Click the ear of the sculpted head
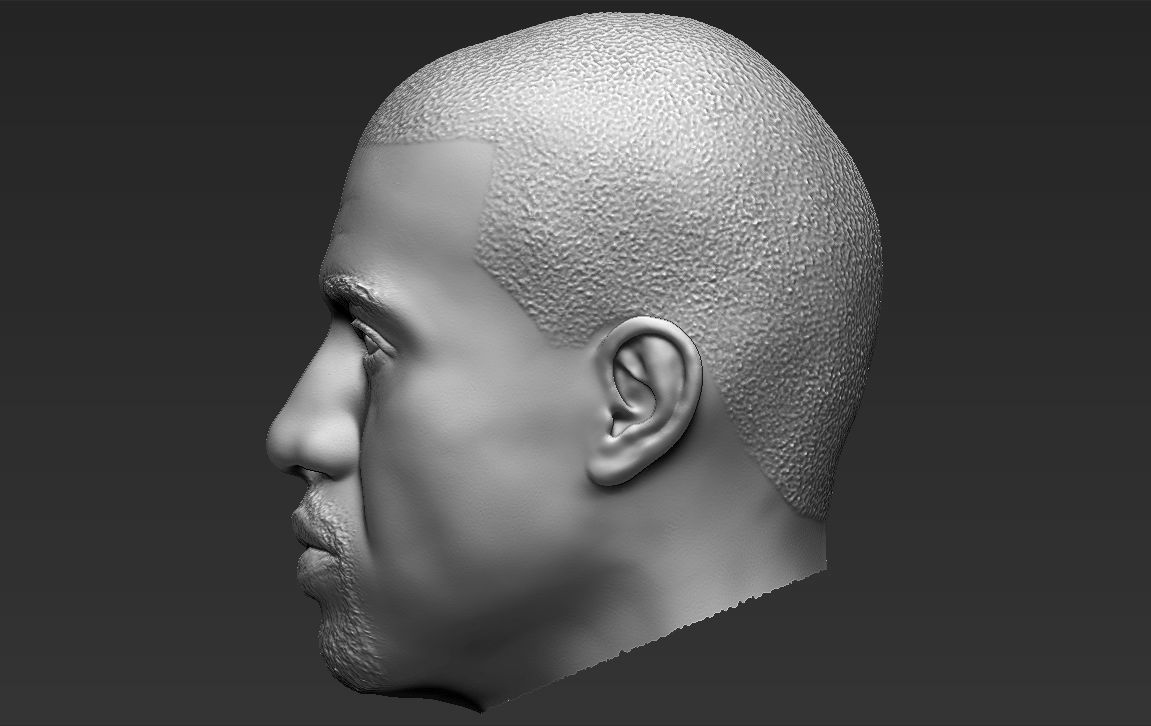 [645, 401]
